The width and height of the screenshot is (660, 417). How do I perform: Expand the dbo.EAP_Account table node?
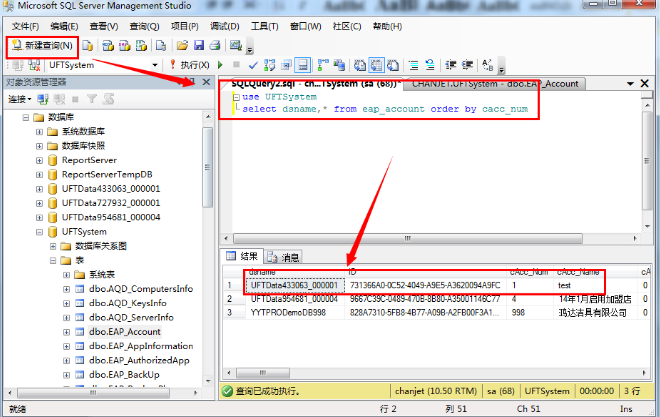pos(66,332)
